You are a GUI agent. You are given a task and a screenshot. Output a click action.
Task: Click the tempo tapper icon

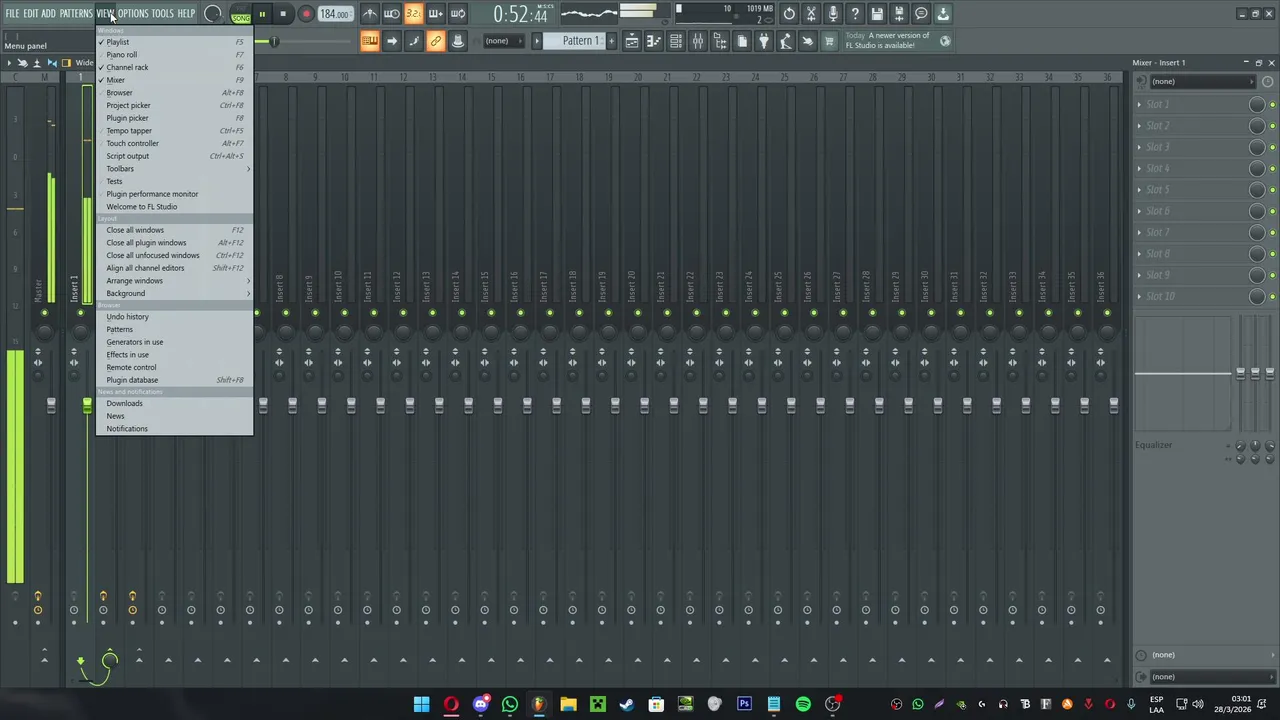(786, 41)
